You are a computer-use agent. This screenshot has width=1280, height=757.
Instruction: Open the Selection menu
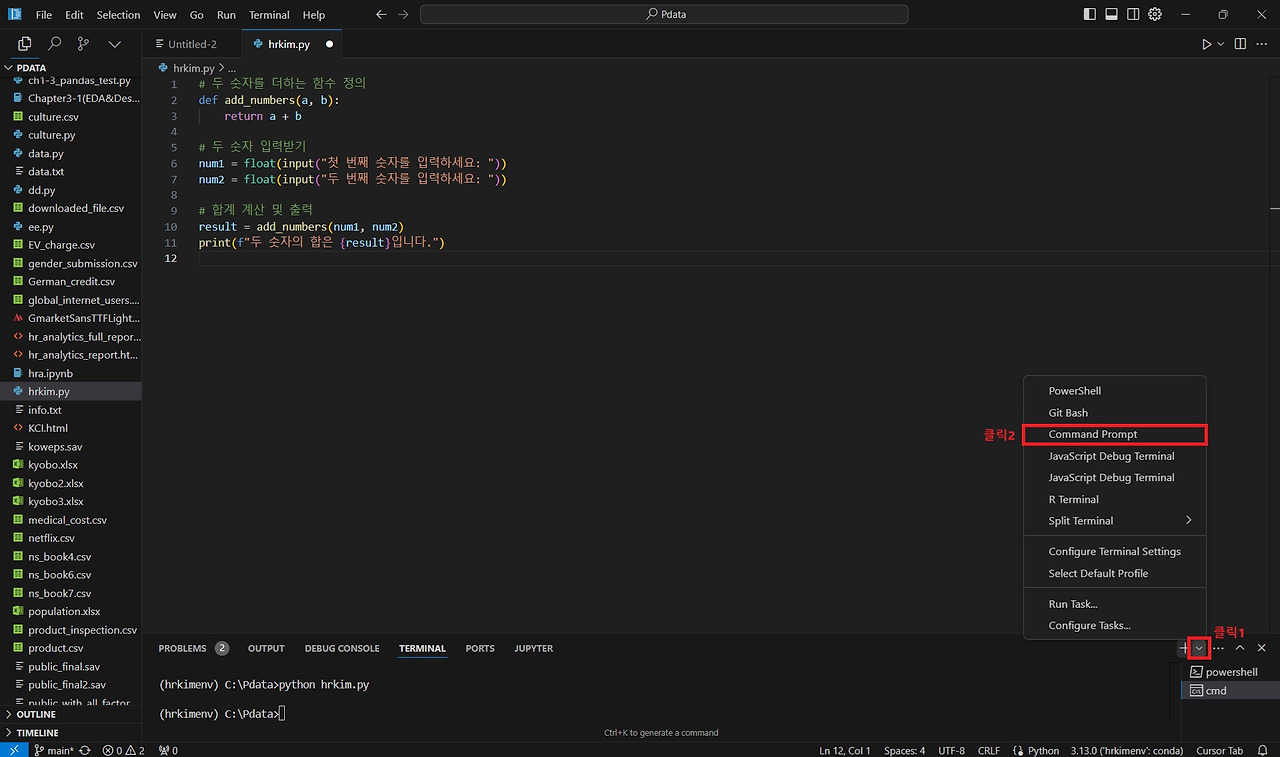coord(118,15)
